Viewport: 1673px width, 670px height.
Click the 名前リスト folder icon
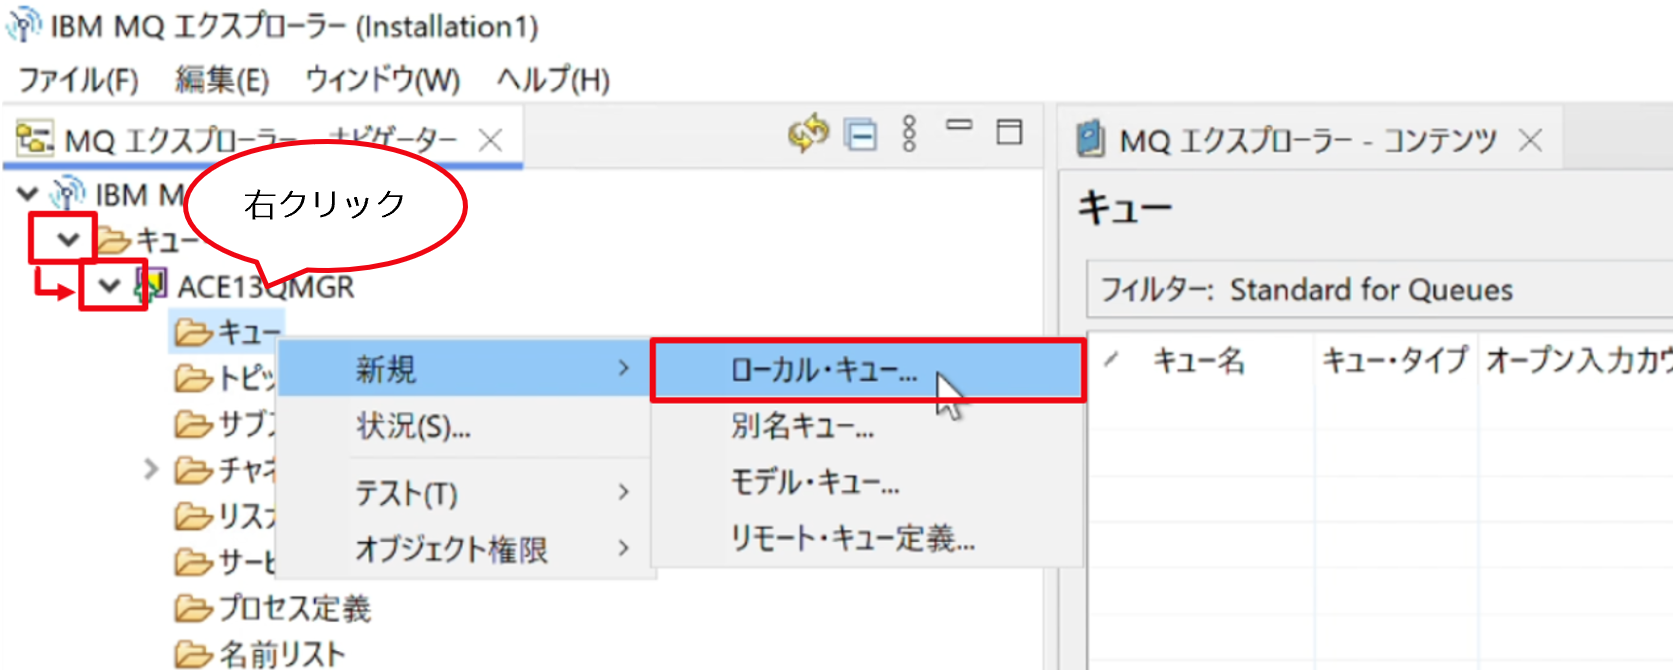tap(194, 654)
